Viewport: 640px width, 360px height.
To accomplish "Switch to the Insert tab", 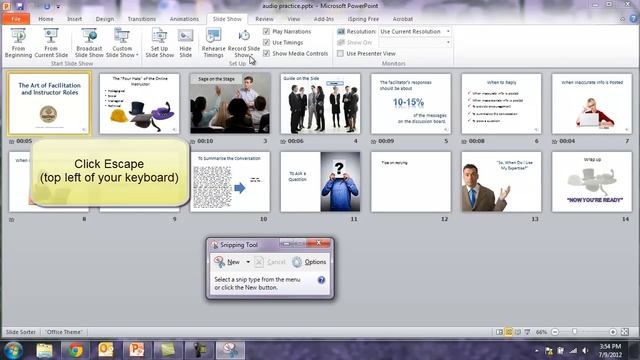I will tap(74, 19).
